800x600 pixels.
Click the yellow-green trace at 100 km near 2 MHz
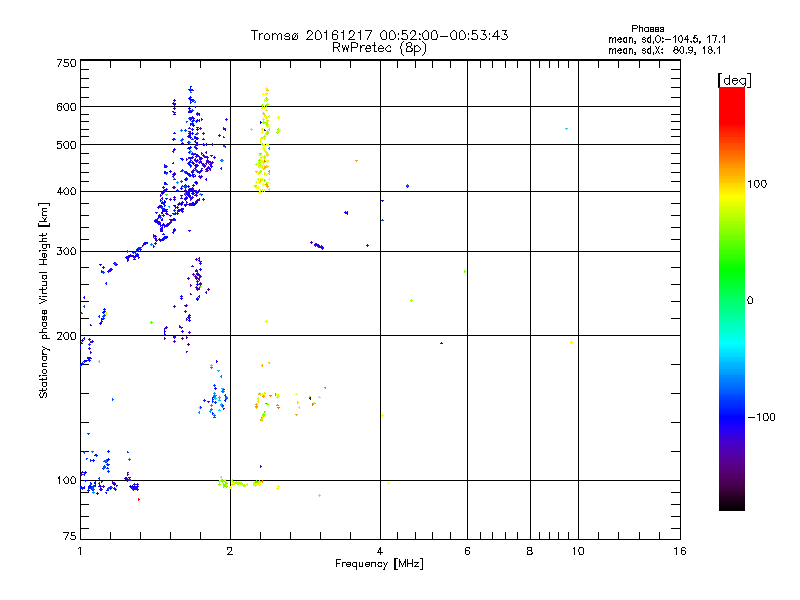pos(240,483)
